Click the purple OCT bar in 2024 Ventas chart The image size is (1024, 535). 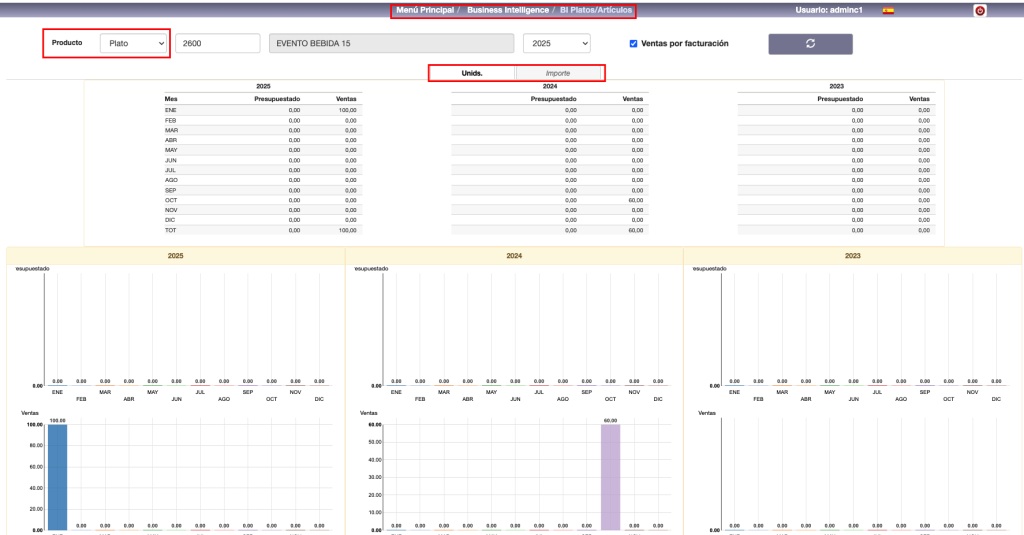click(610, 477)
